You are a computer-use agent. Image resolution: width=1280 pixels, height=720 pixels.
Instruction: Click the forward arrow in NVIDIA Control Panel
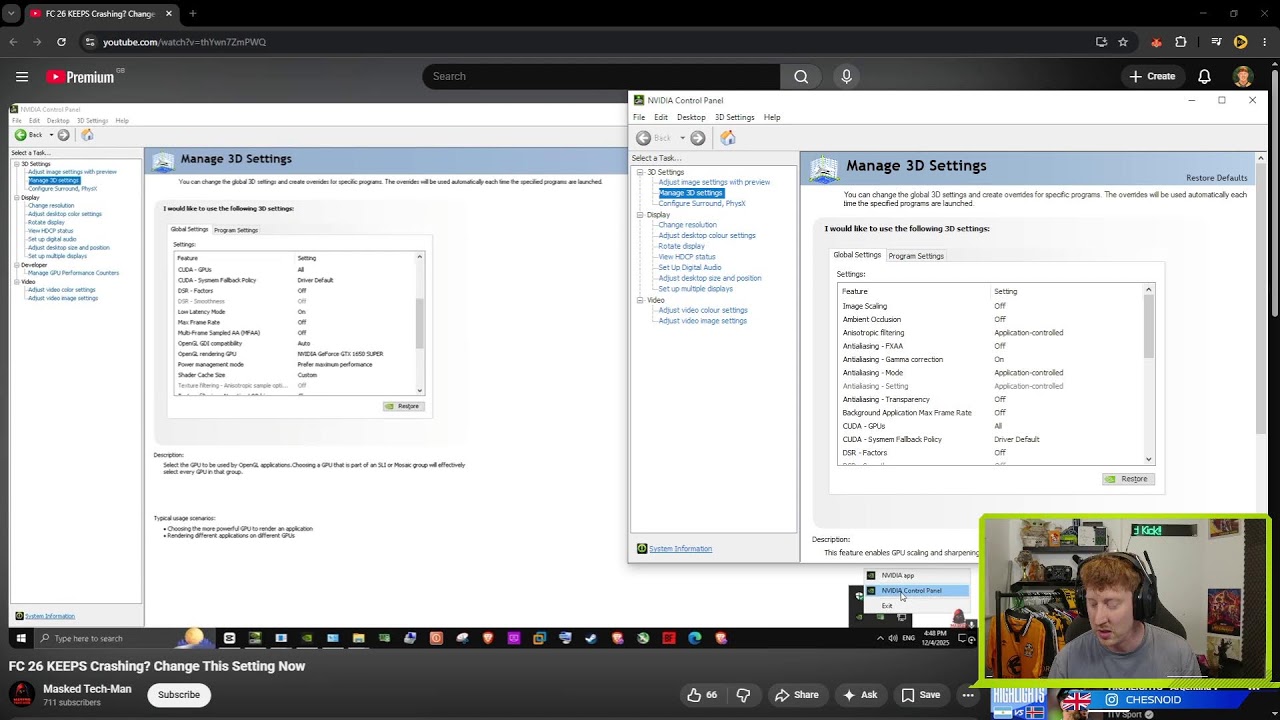coord(698,138)
